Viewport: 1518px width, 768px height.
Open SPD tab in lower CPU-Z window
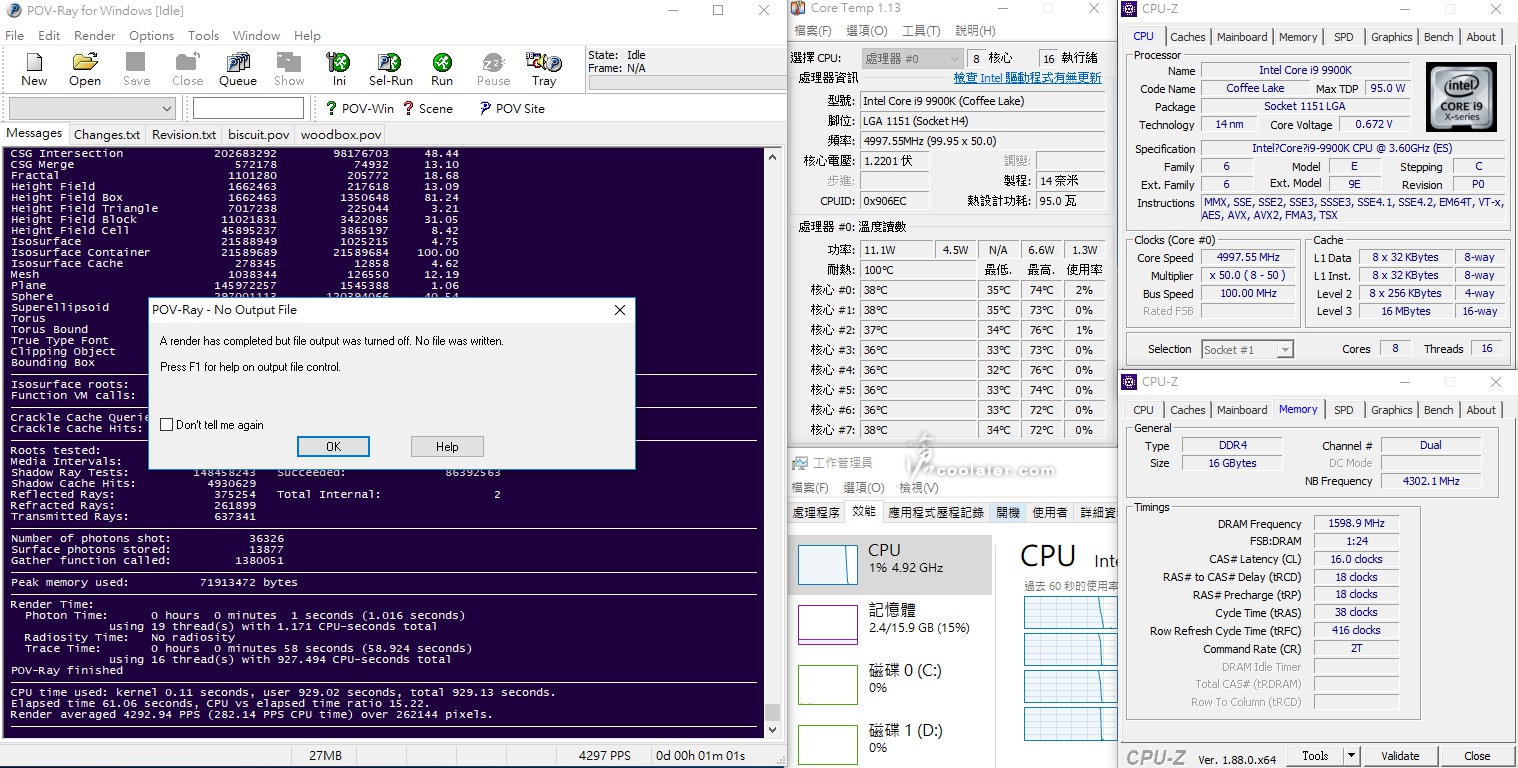tap(1344, 410)
